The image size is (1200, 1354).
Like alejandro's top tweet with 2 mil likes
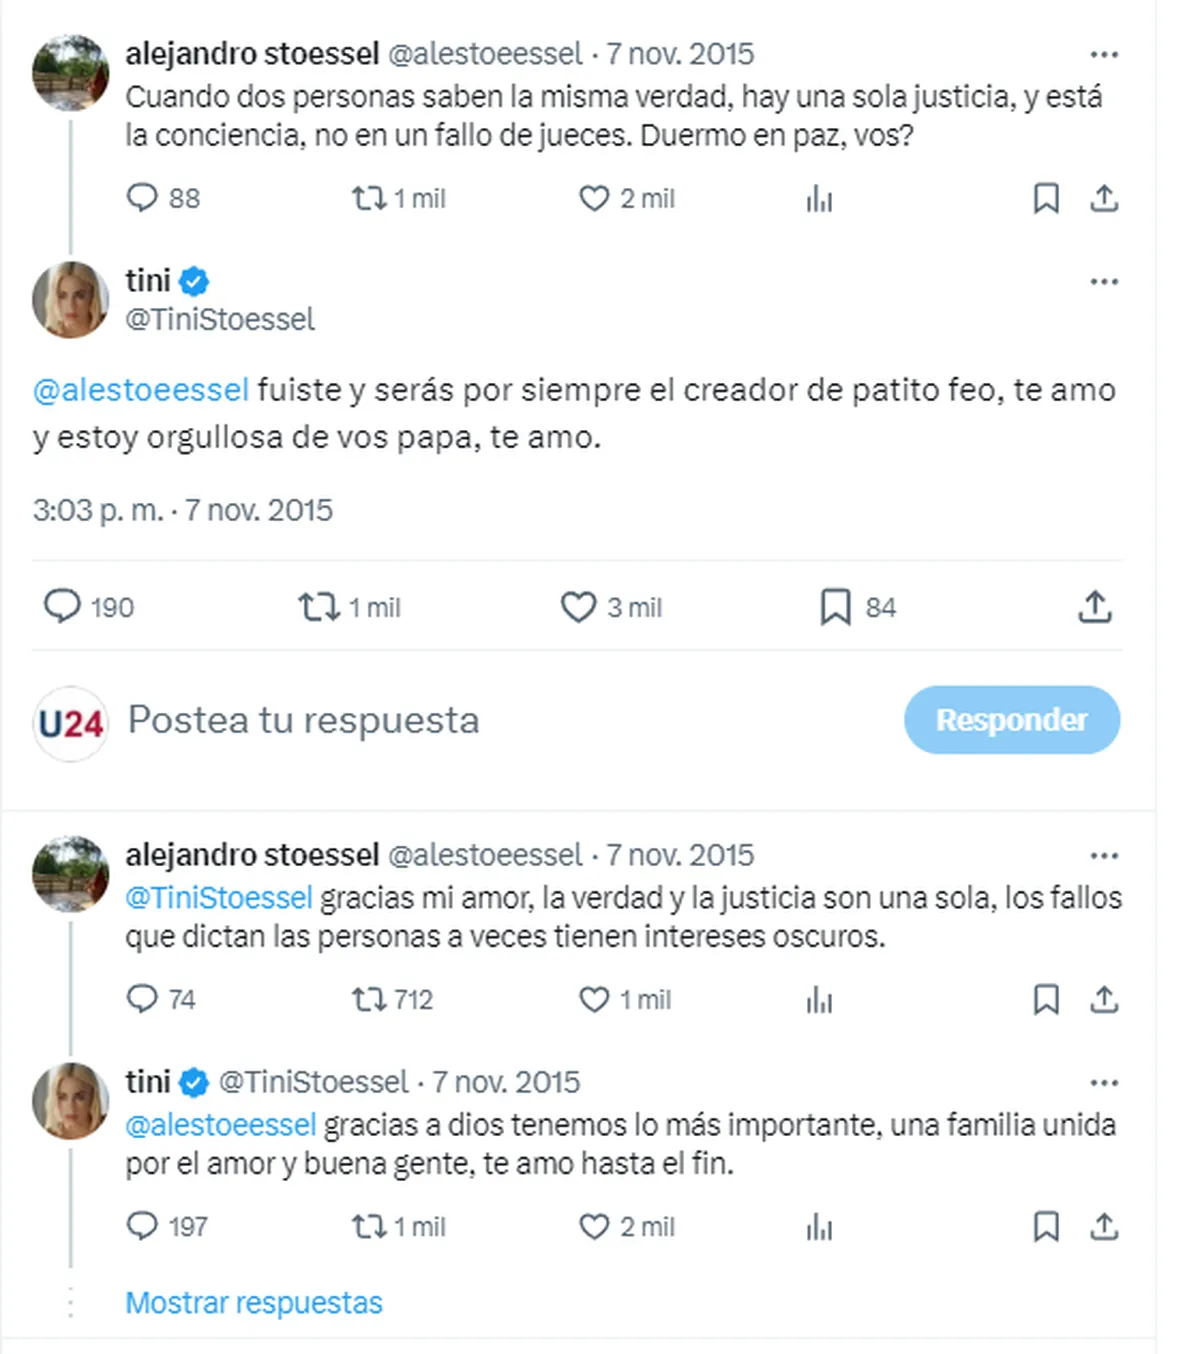click(x=594, y=198)
